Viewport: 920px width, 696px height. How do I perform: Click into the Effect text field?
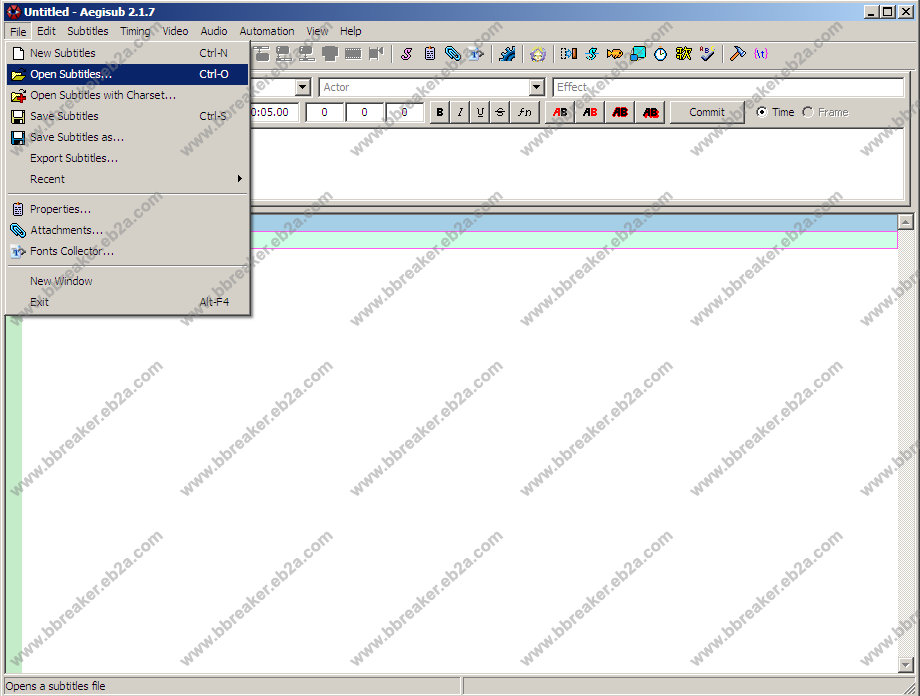[x=728, y=88]
